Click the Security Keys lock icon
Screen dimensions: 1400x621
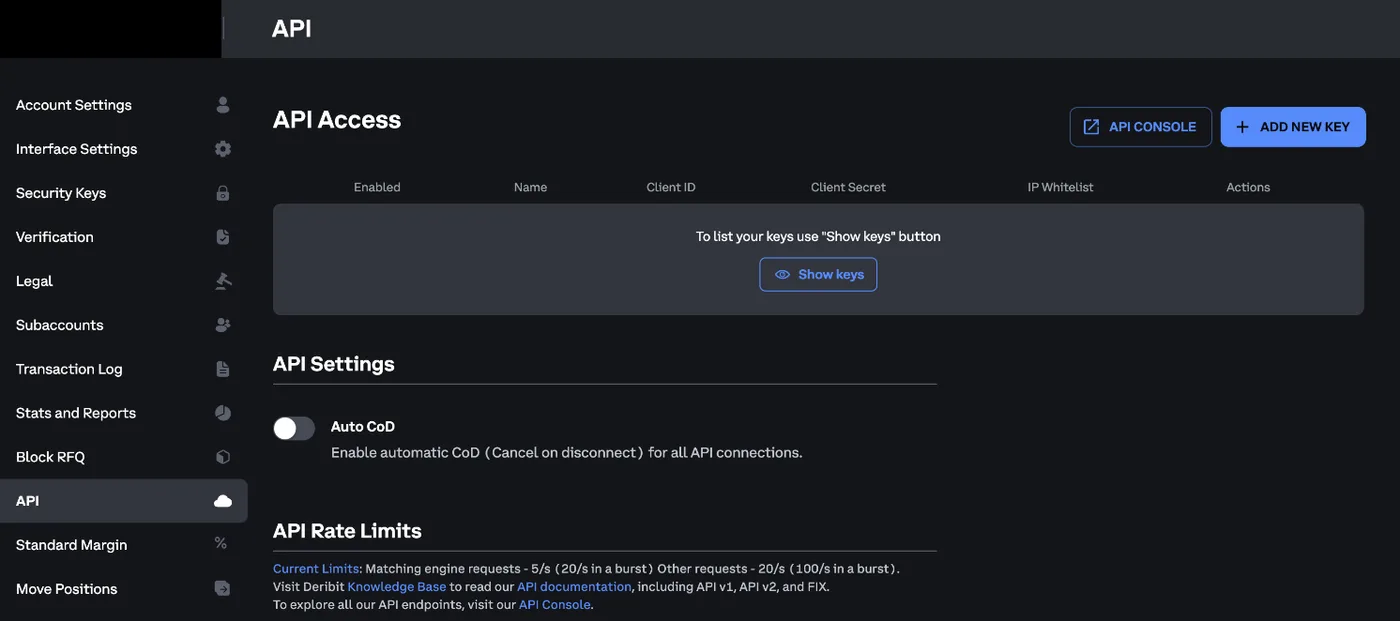[223, 193]
